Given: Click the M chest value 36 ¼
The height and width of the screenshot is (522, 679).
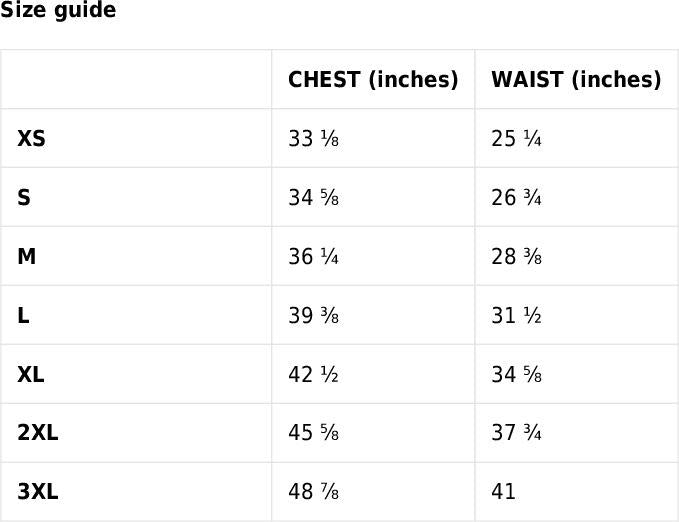Looking at the screenshot, I should (x=313, y=257).
